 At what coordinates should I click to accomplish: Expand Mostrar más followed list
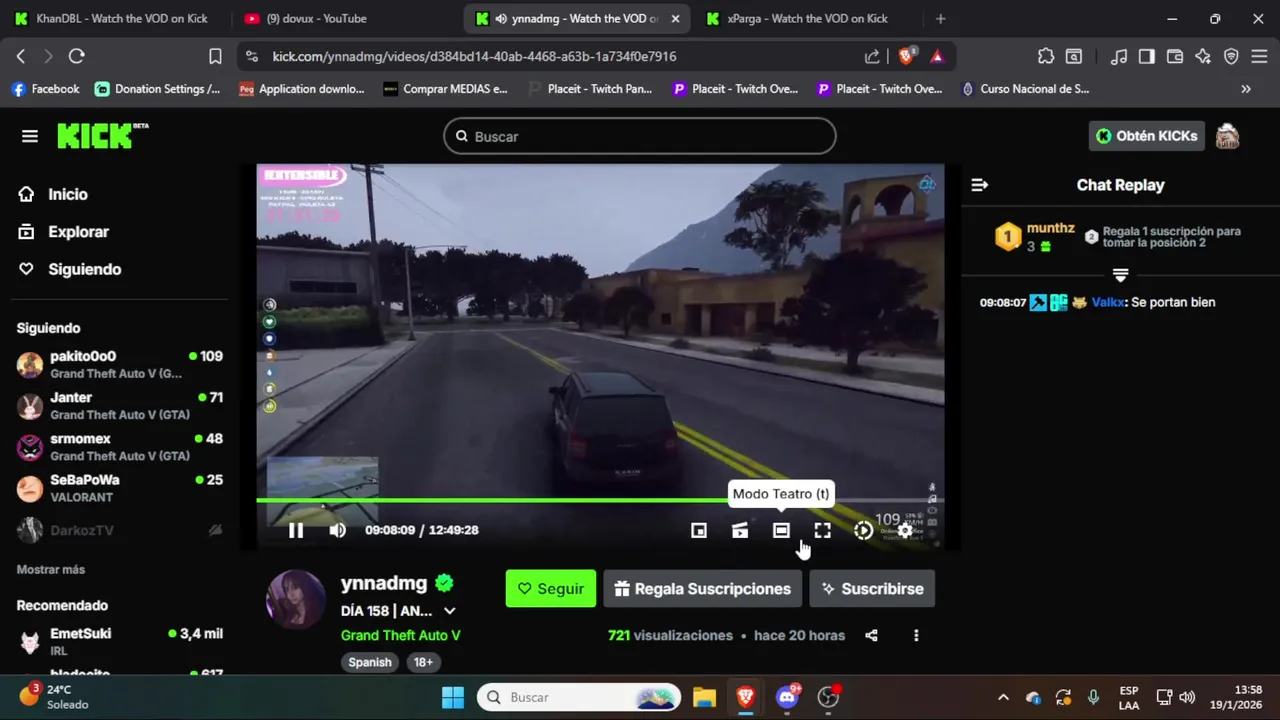coord(51,569)
